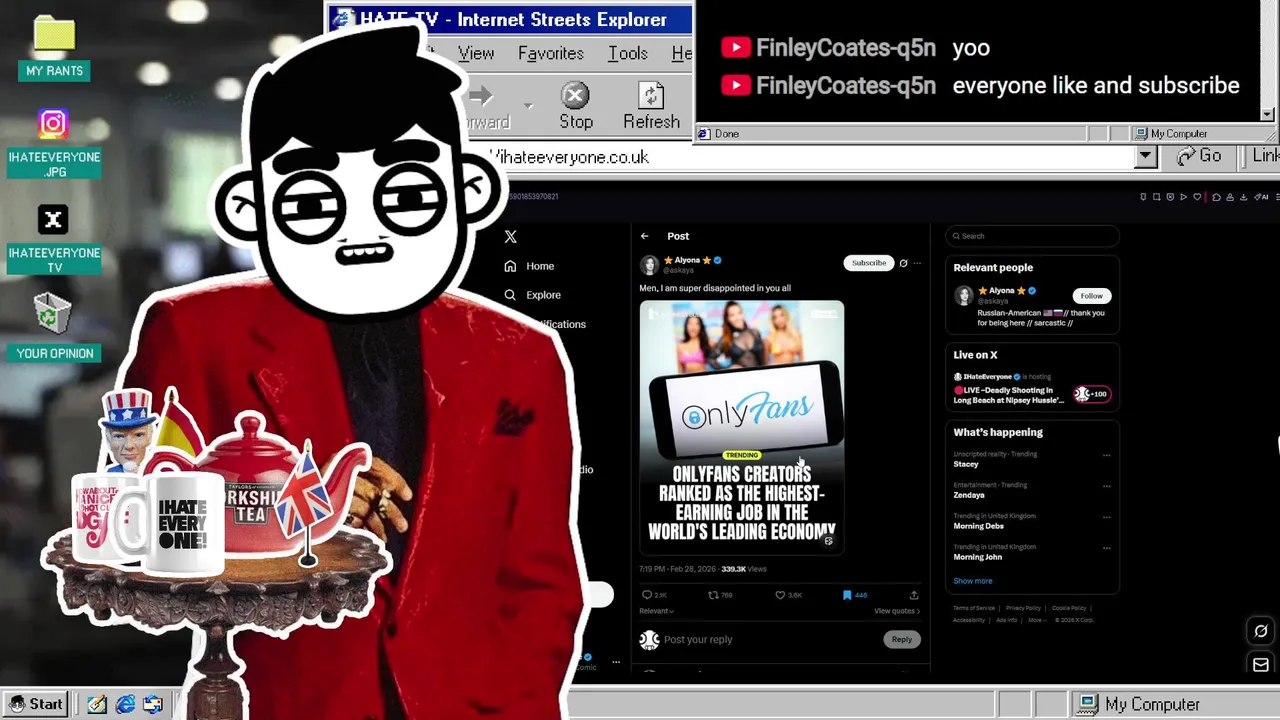Click the share icon on the post
Image resolution: width=1280 pixels, height=720 pixels.
914,595
